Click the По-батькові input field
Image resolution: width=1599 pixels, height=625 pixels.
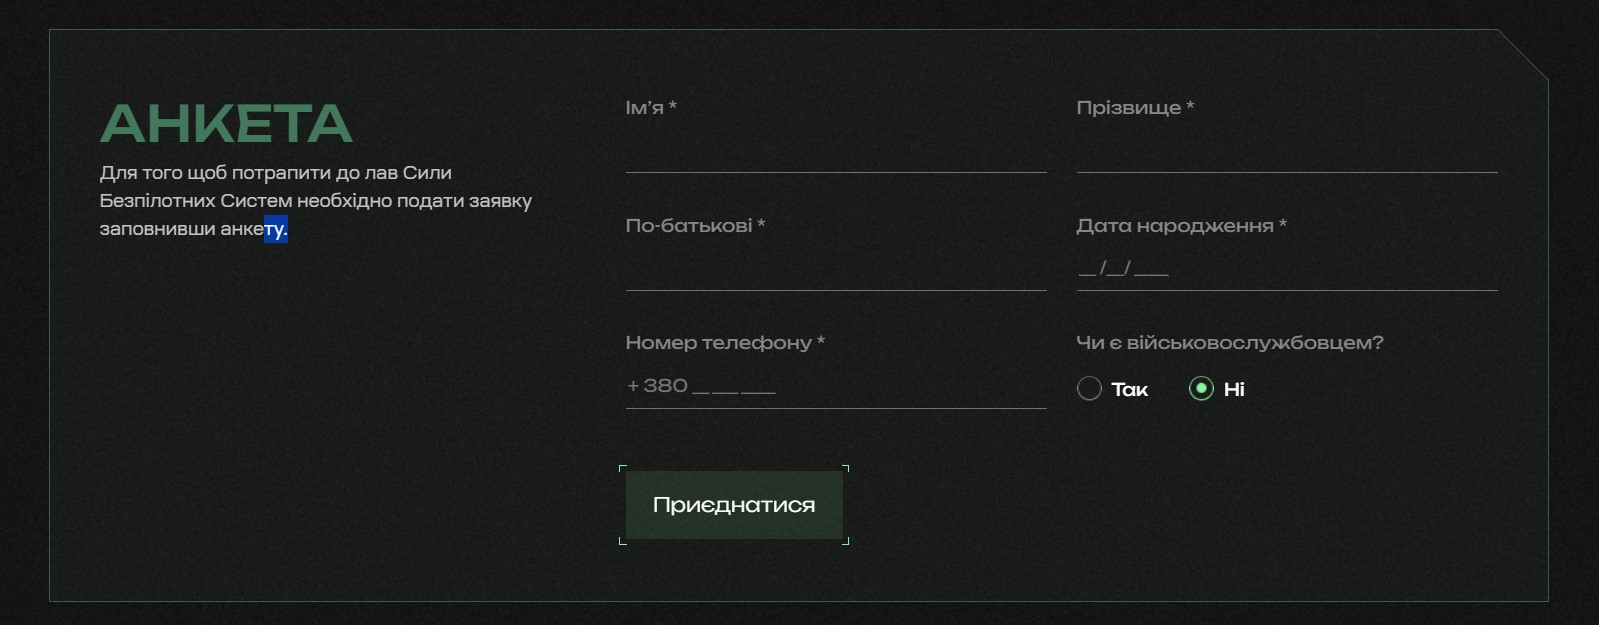(835, 269)
